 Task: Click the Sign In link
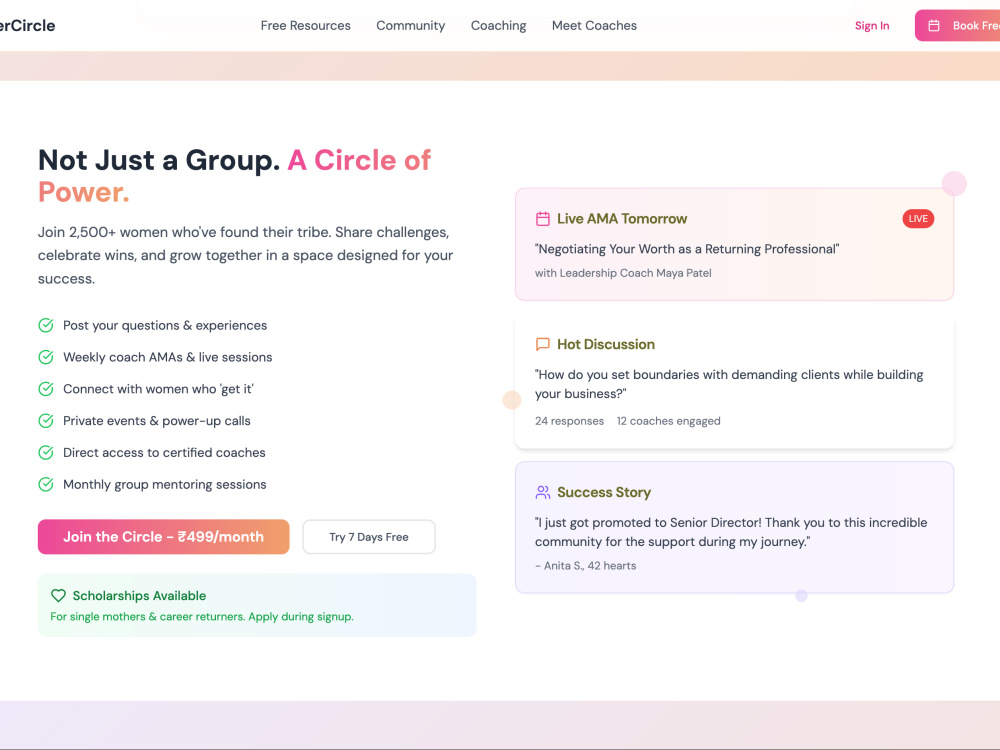[872, 26]
